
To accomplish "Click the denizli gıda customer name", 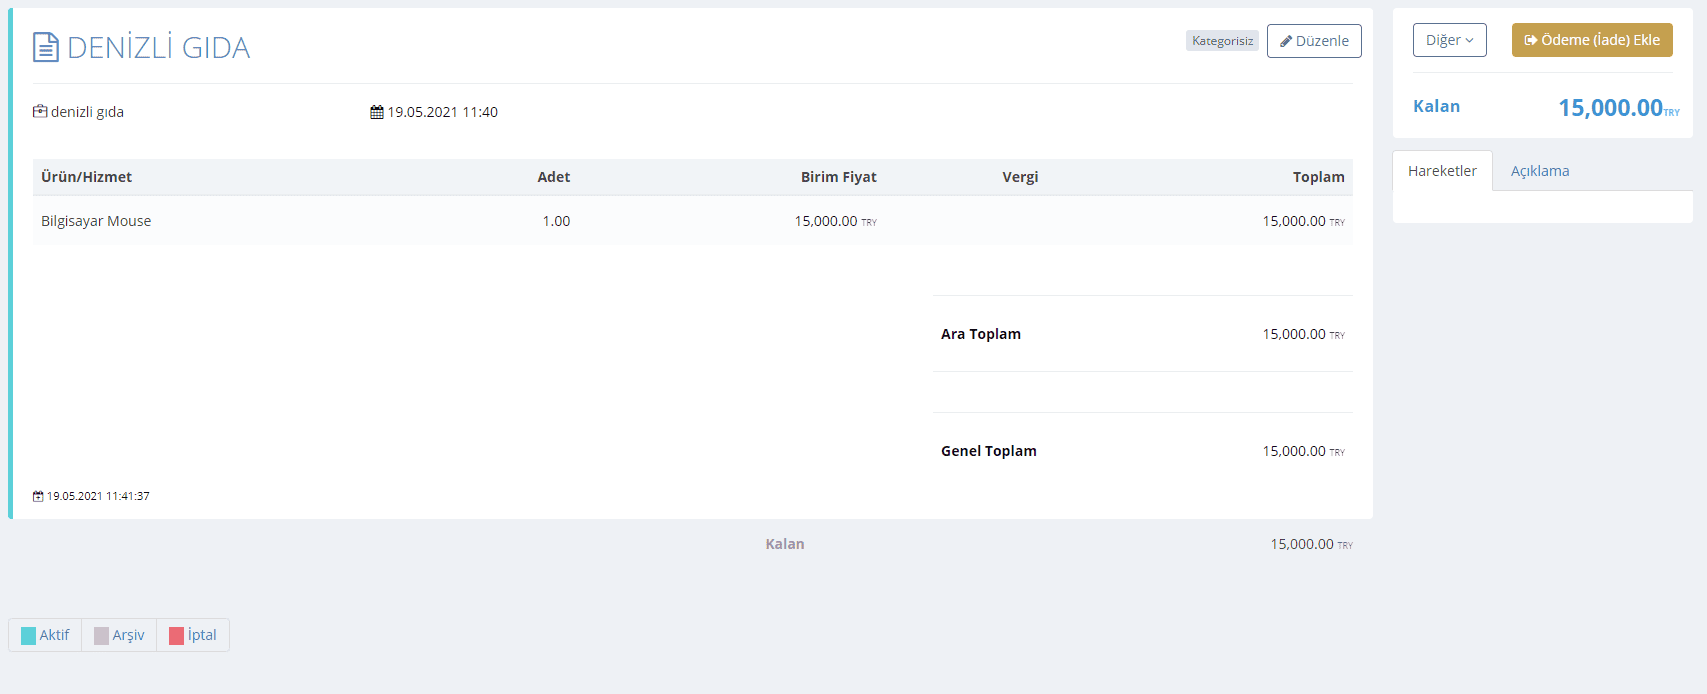I will click(x=87, y=112).
